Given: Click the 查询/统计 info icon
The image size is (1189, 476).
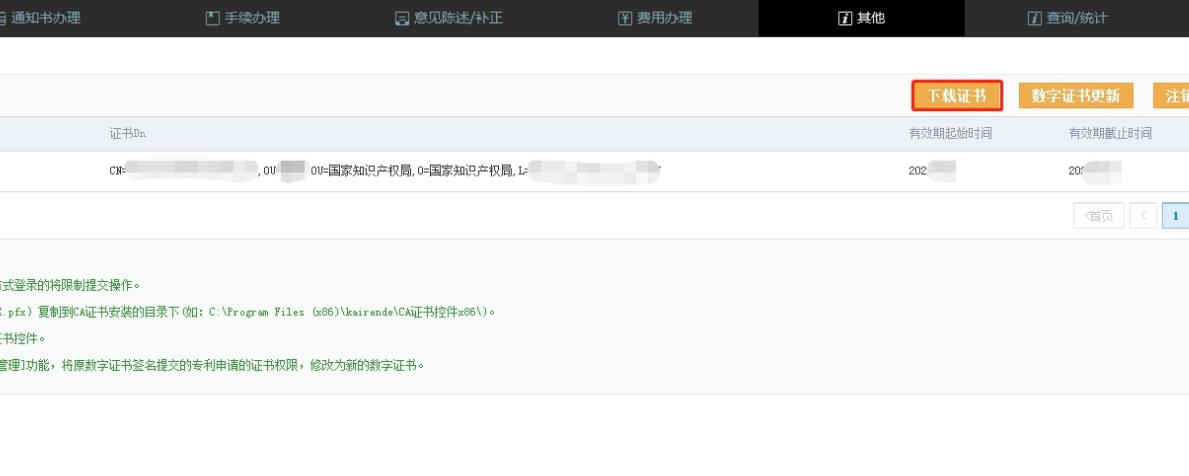Looking at the screenshot, I should click(1034, 18).
